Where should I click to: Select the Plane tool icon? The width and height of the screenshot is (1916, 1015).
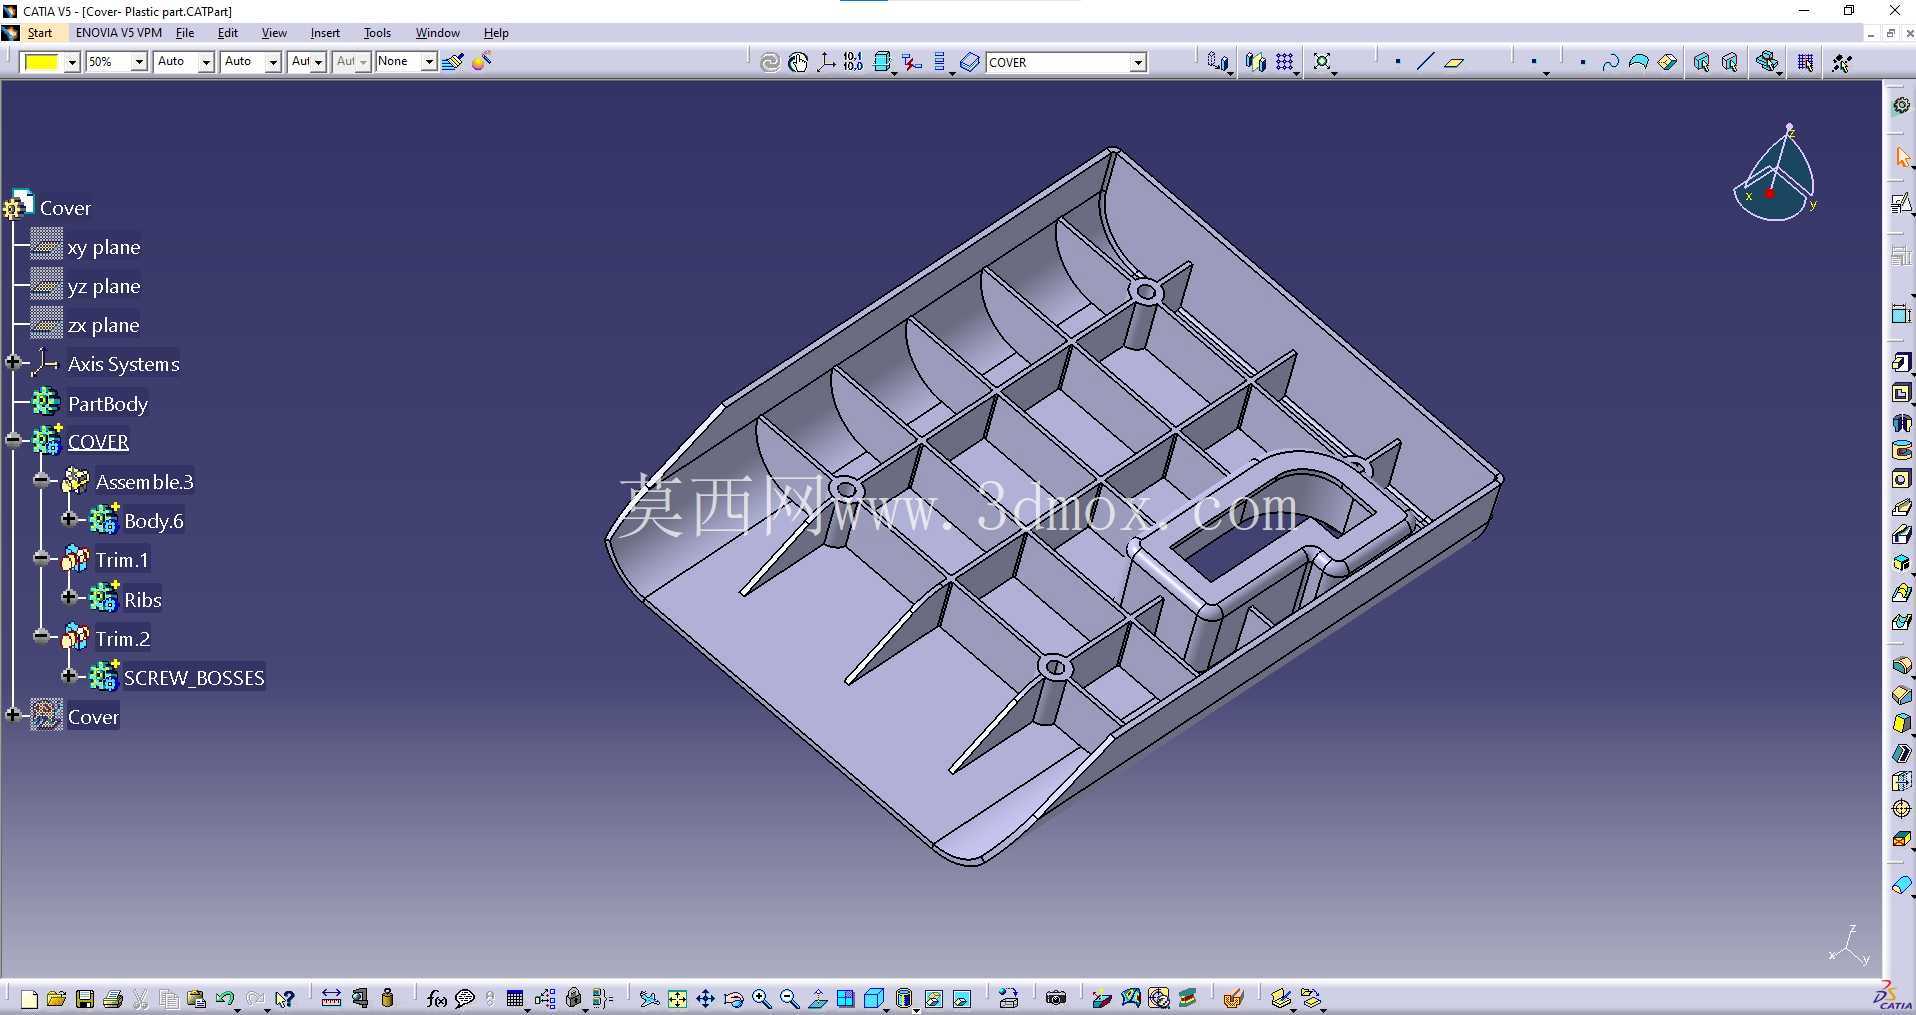tap(1454, 62)
